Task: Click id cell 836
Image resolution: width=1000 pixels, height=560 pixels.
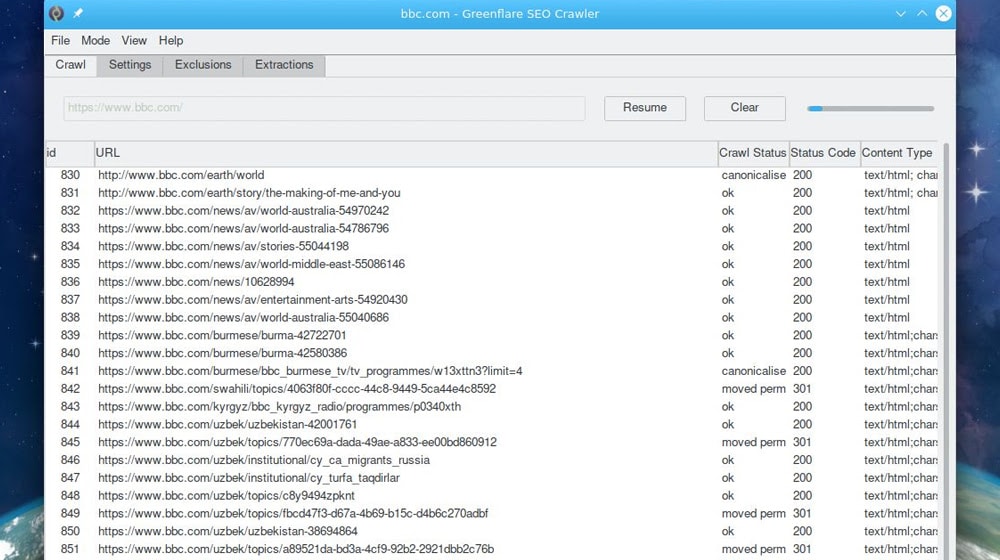Action: tap(70, 283)
